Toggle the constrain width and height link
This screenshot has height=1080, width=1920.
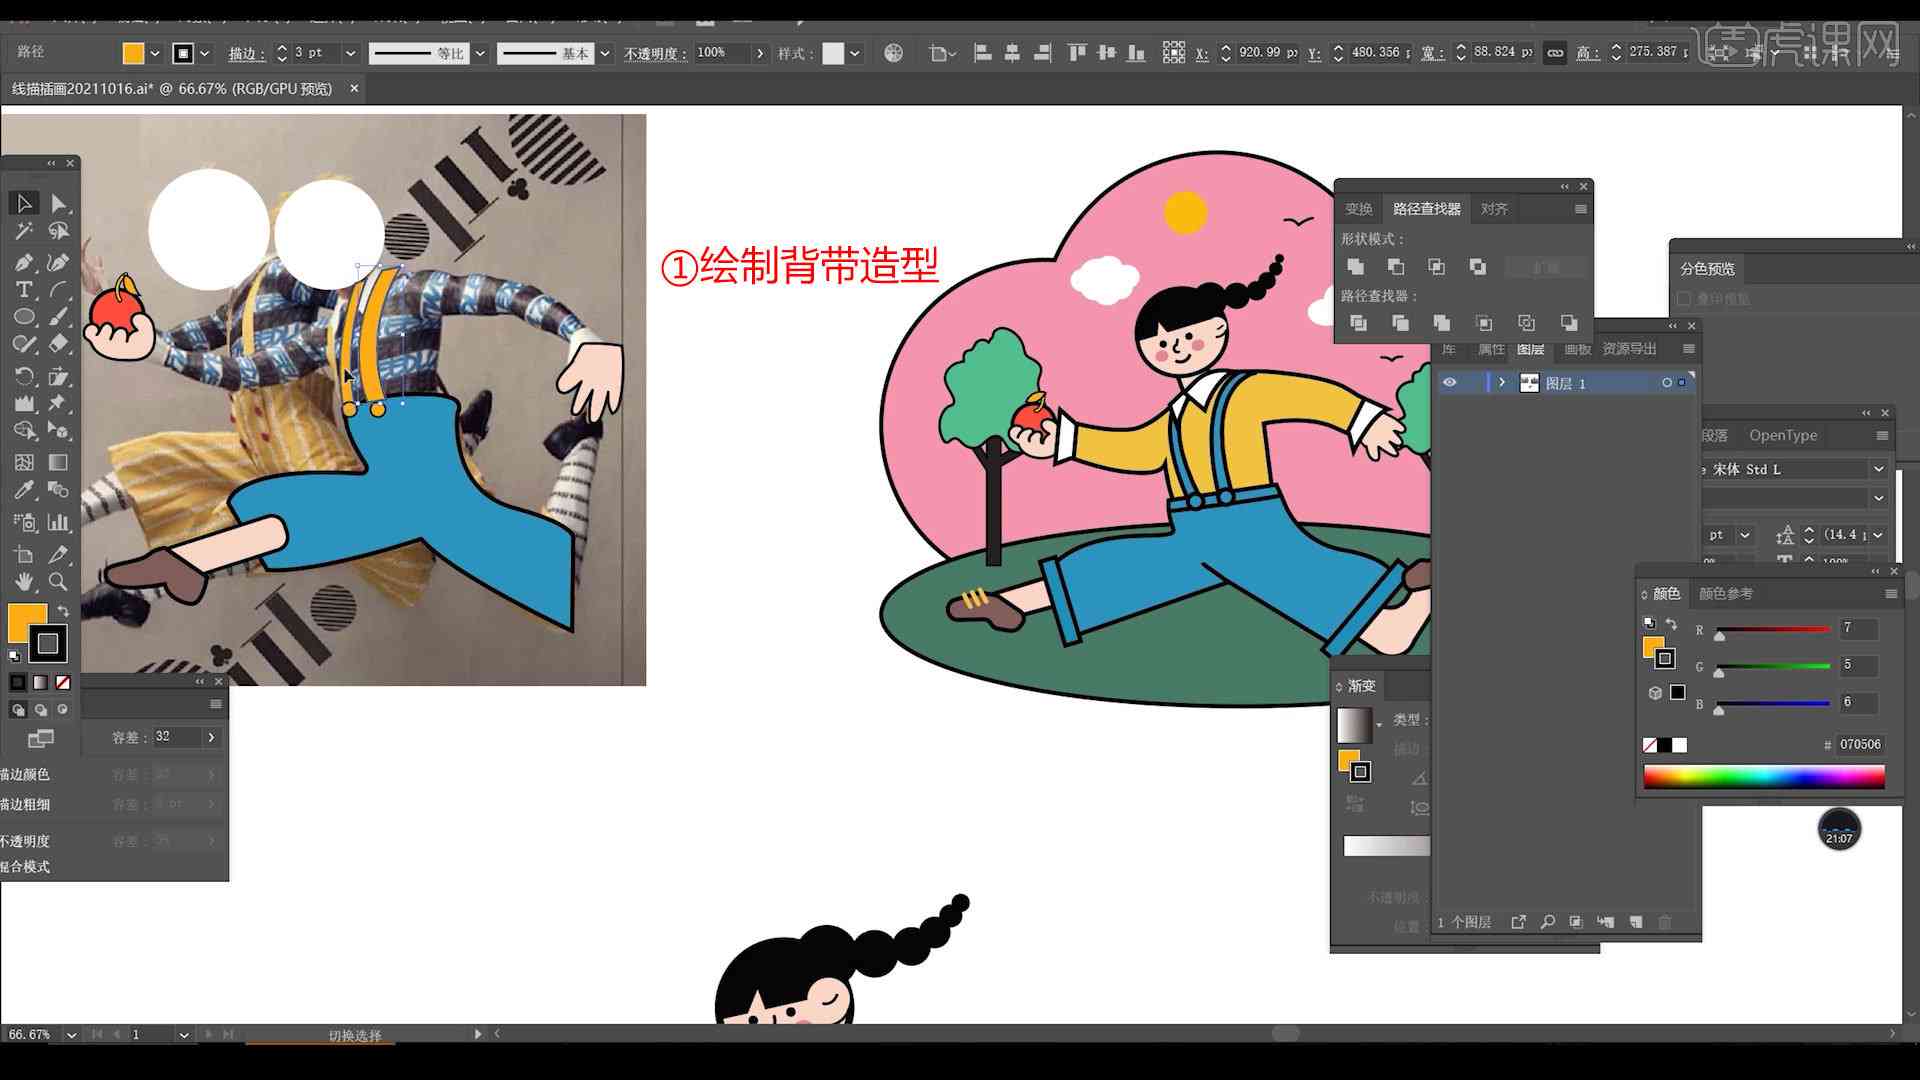tap(1555, 53)
